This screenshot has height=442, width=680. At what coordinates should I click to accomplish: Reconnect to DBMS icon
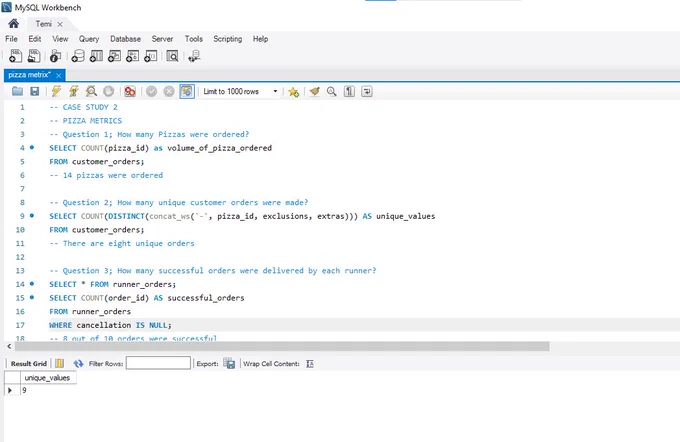pos(194,56)
